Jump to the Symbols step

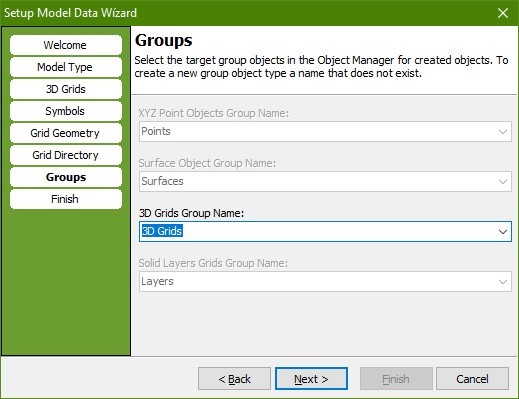coord(66,111)
